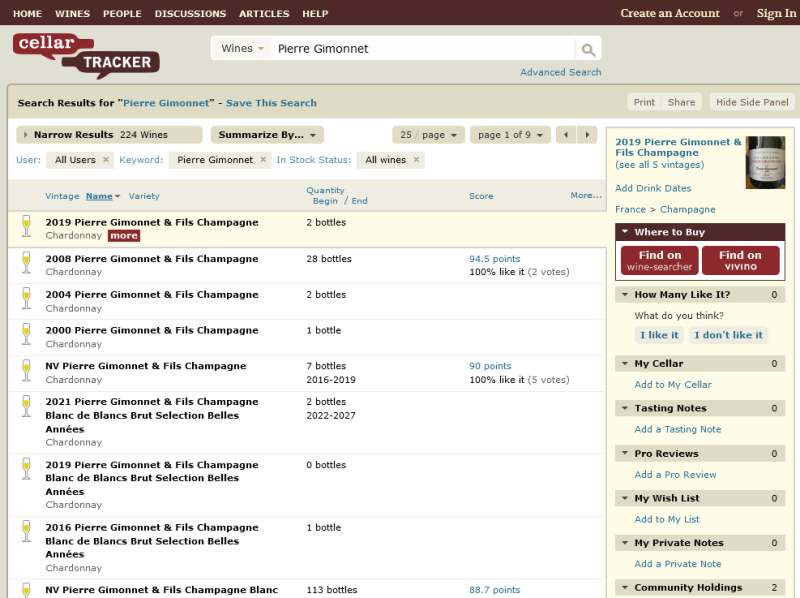Viewport: 800px width, 598px height.
Task: Click in the search text field
Action: point(423,49)
